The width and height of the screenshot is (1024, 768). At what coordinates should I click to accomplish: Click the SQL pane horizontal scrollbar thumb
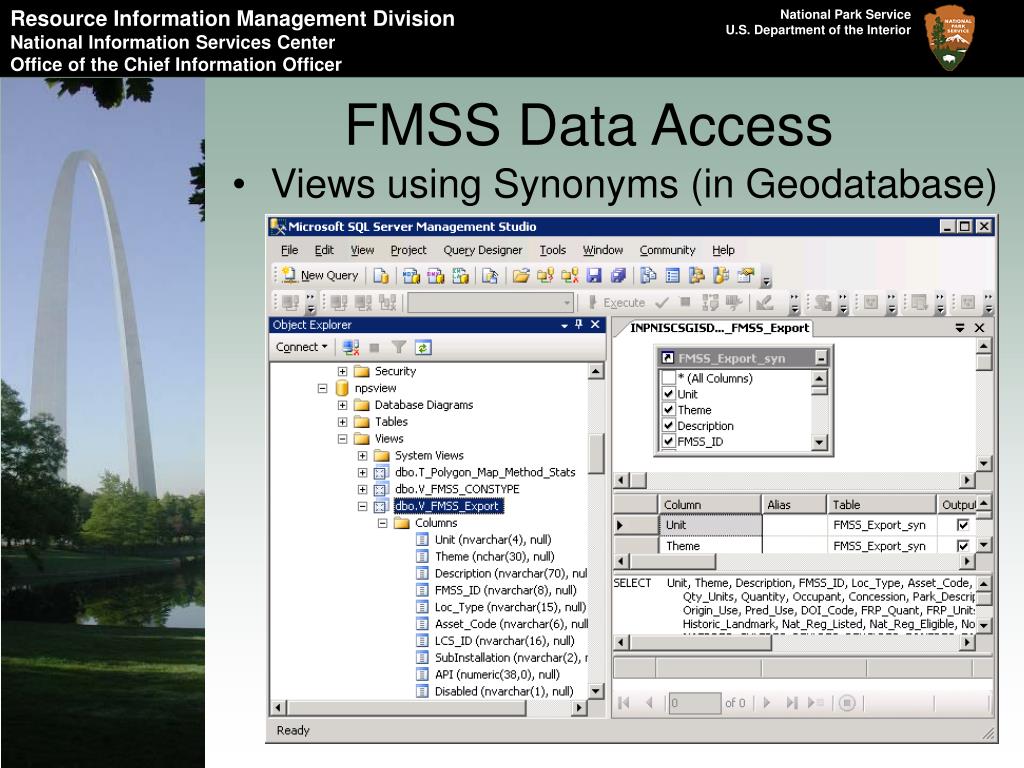click(x=701, y=643)
